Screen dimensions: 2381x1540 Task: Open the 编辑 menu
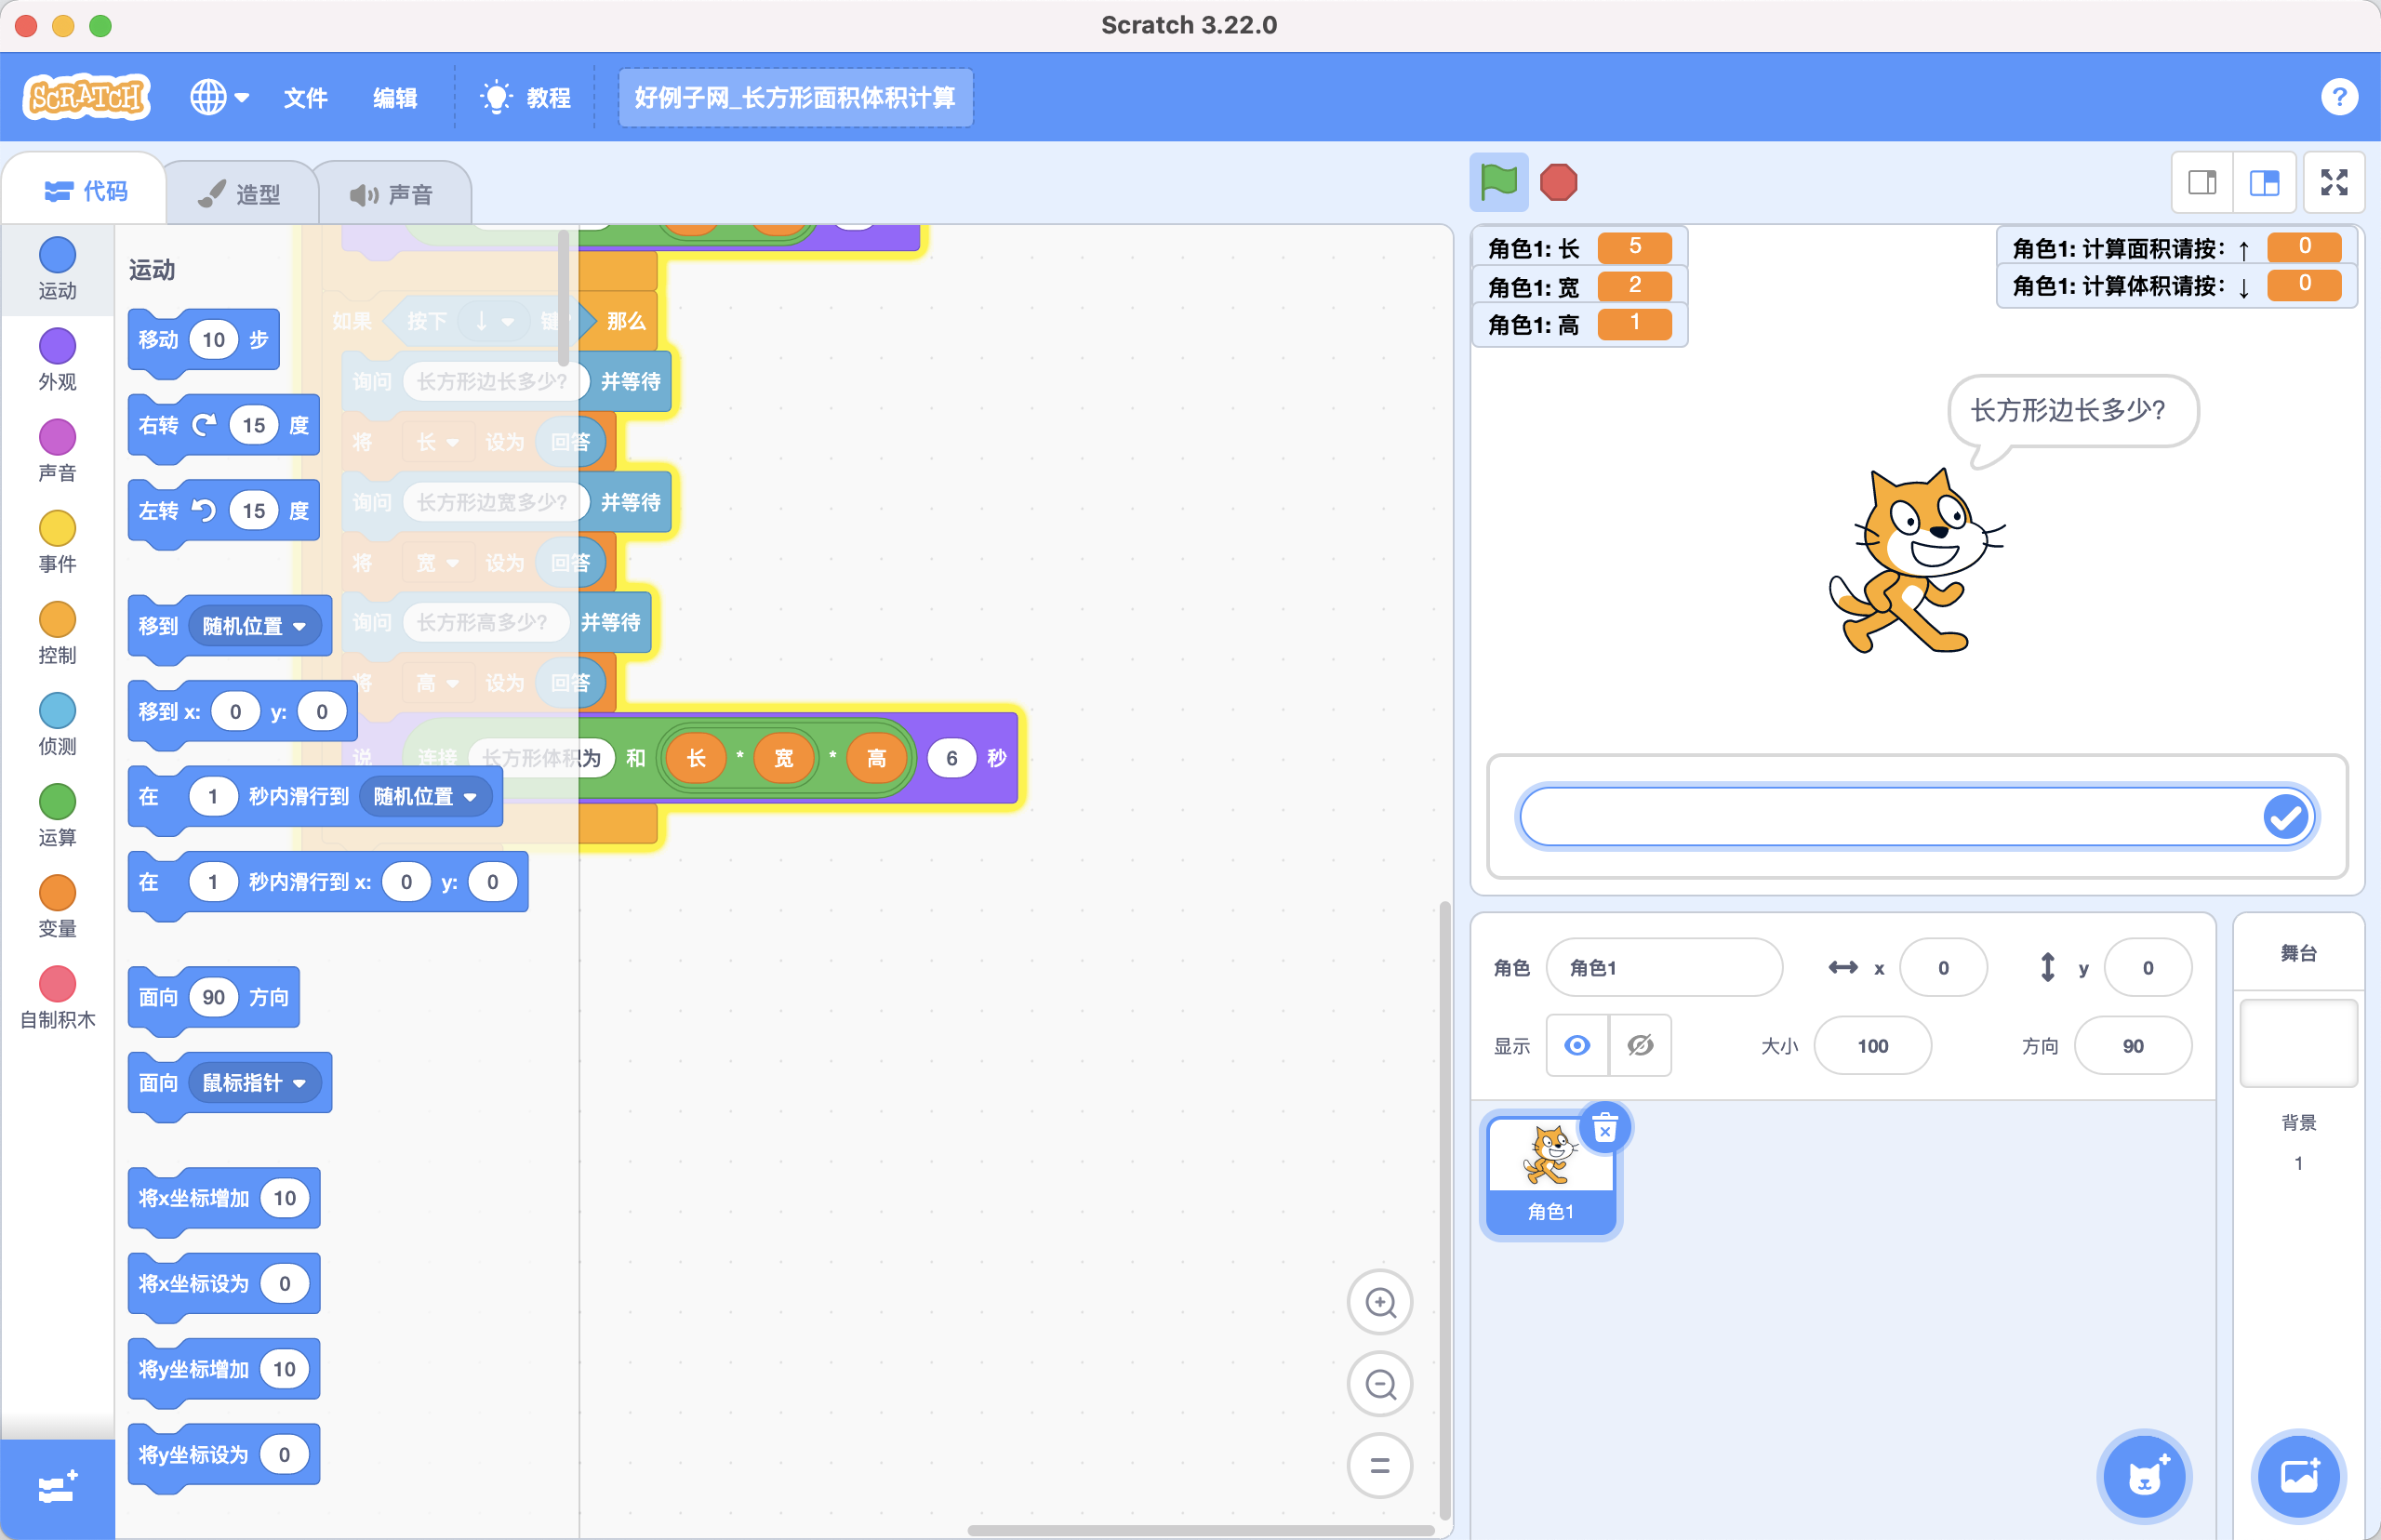[395, 98]
